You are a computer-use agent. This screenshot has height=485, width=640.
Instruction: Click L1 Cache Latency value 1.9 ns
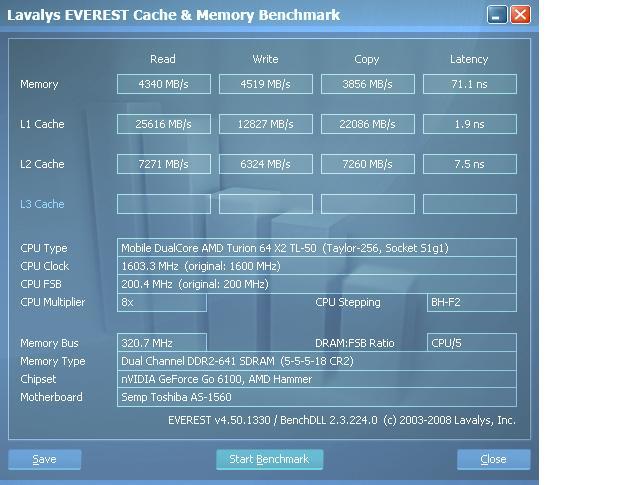(x=470, y=124)
